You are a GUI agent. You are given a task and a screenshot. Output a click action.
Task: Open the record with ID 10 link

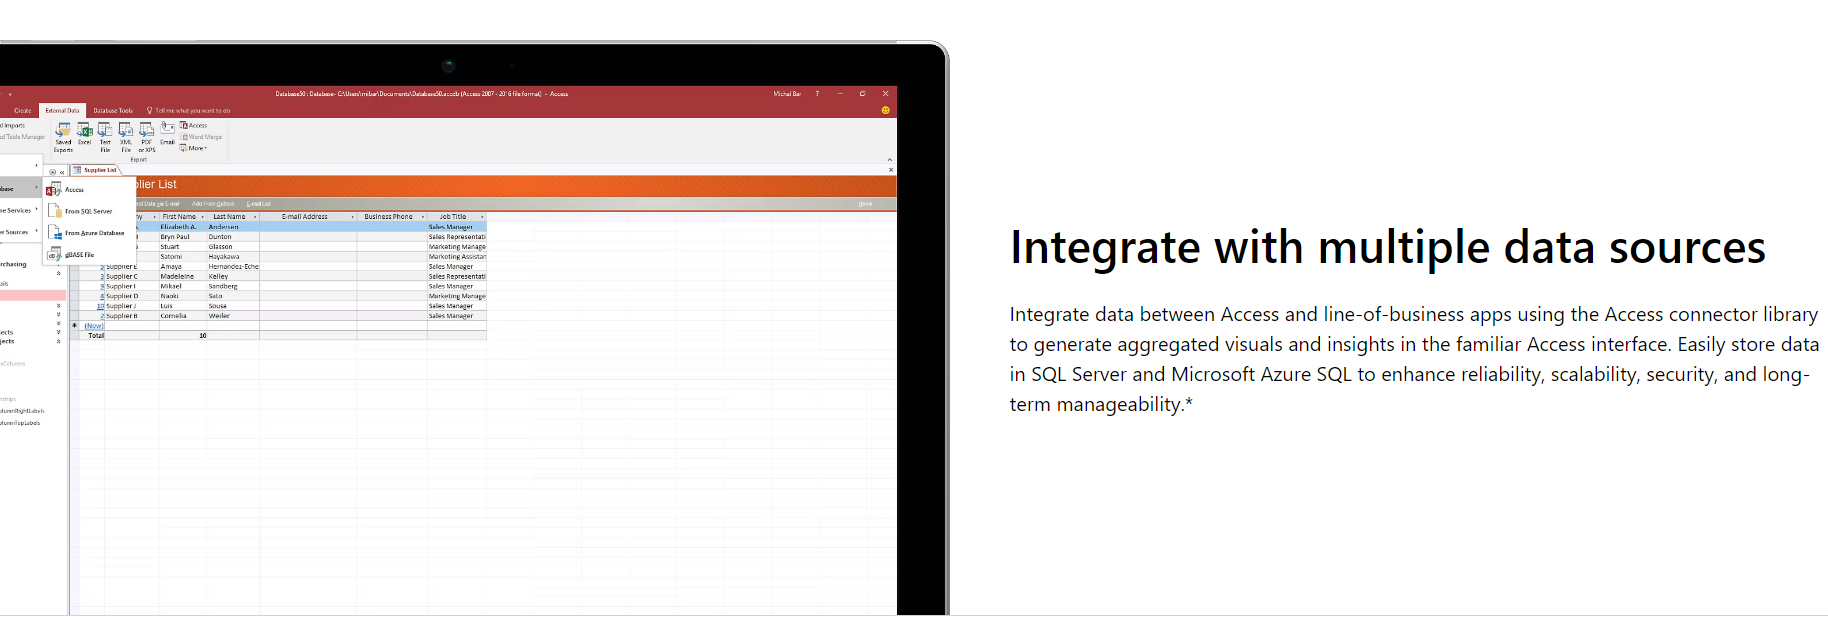click(x=100, y=306)
